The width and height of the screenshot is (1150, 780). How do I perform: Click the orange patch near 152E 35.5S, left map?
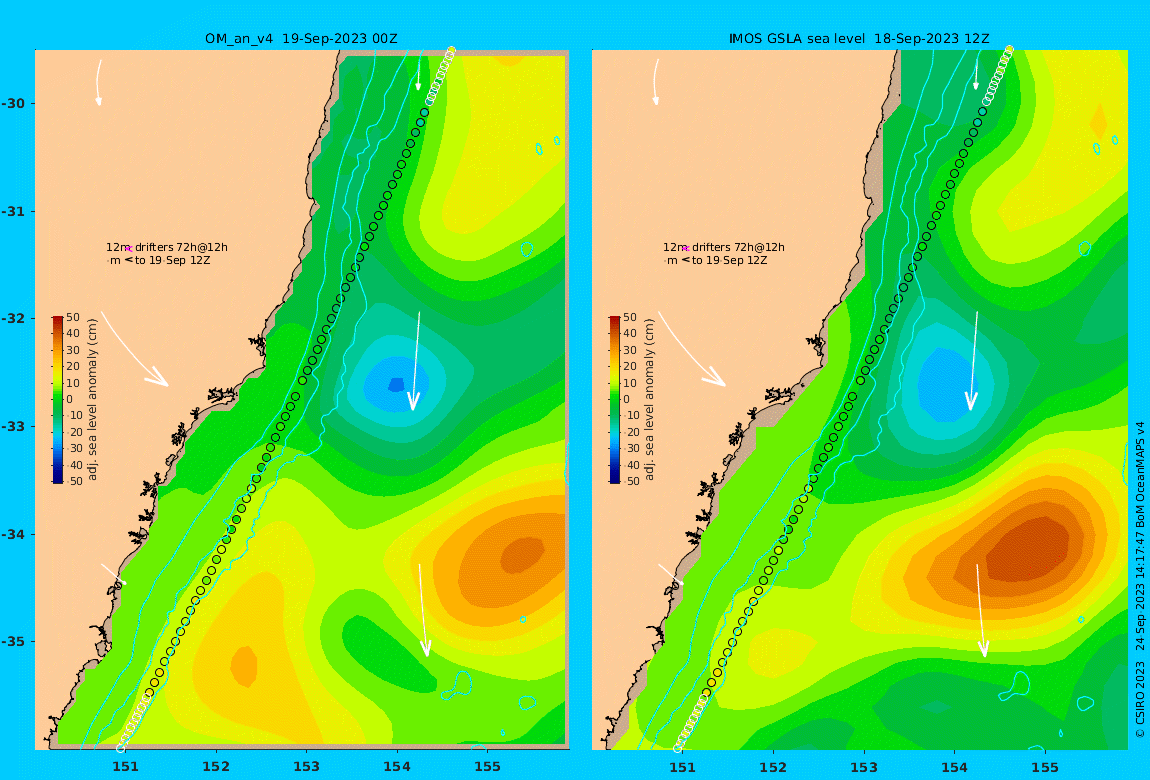(243, 666)
